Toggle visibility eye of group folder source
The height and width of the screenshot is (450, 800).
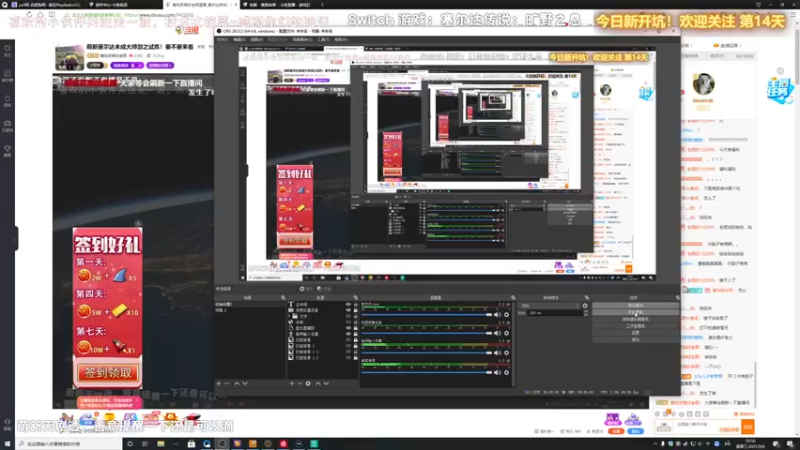tap(348, 316)
